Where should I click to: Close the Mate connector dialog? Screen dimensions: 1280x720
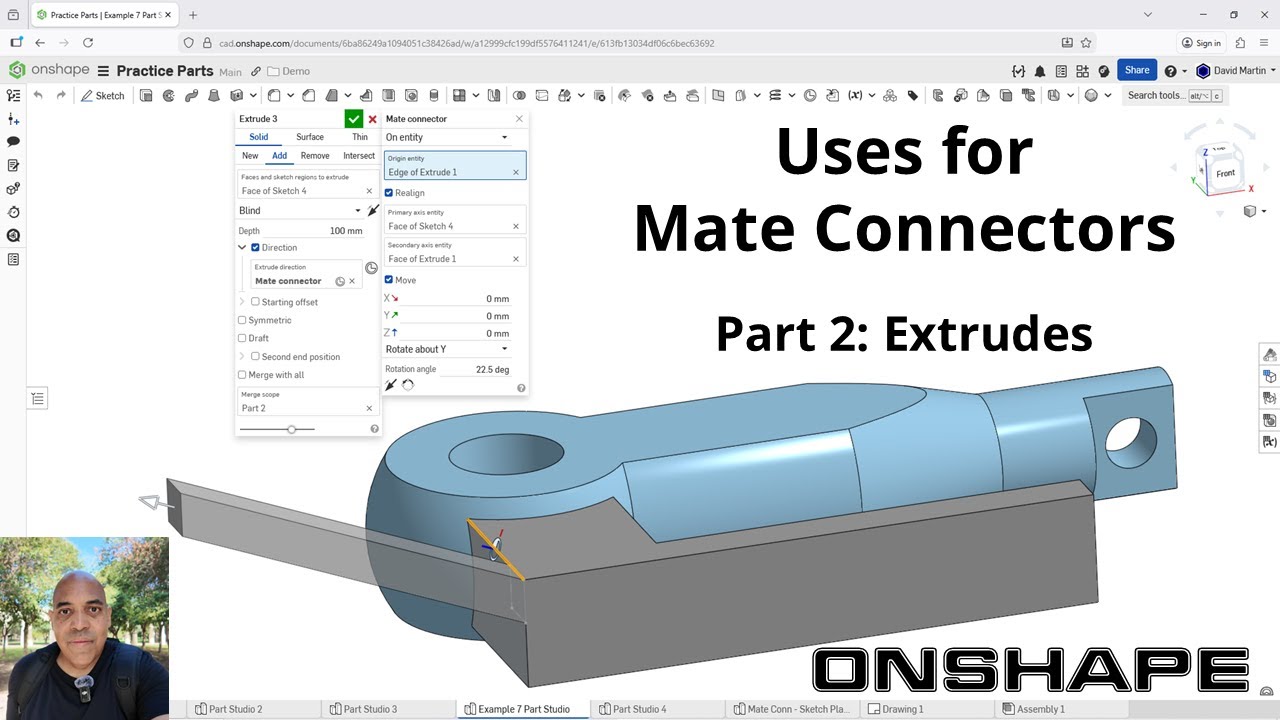click(519, 119)
